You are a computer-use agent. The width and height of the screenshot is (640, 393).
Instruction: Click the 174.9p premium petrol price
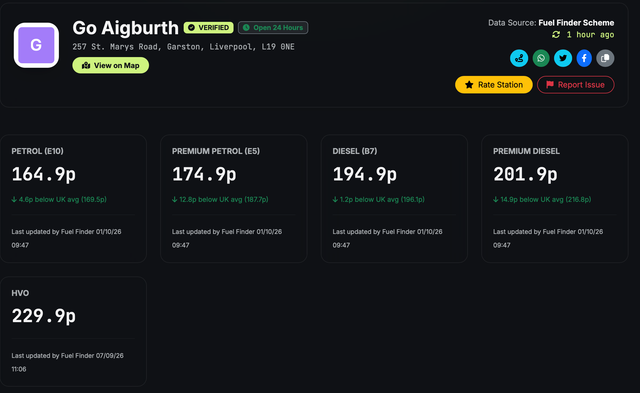tap(204, 175)
